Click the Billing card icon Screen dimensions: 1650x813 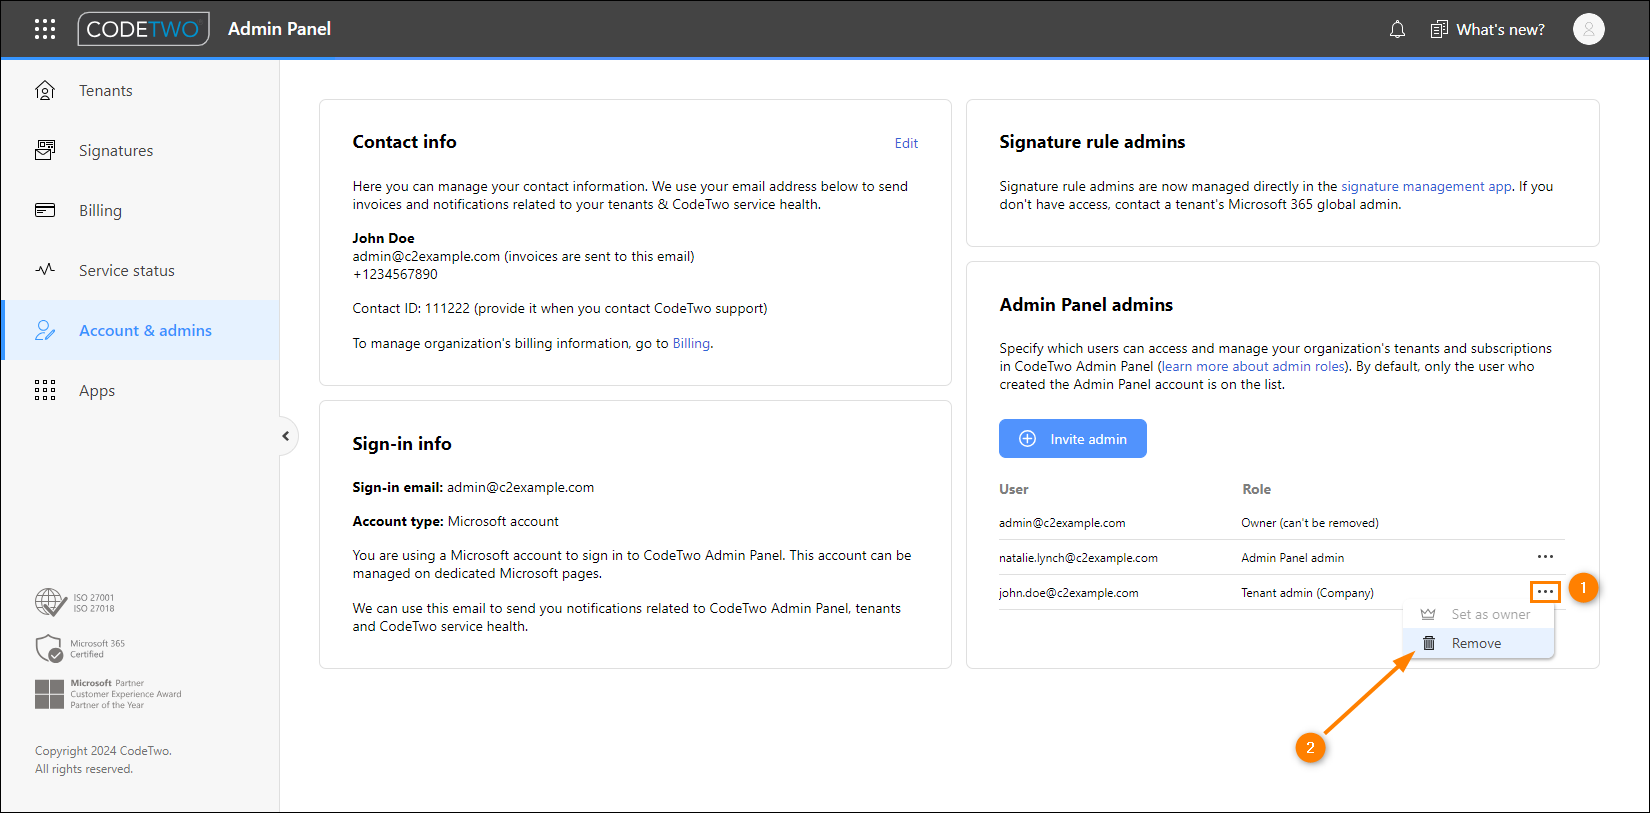coord(45,210)
